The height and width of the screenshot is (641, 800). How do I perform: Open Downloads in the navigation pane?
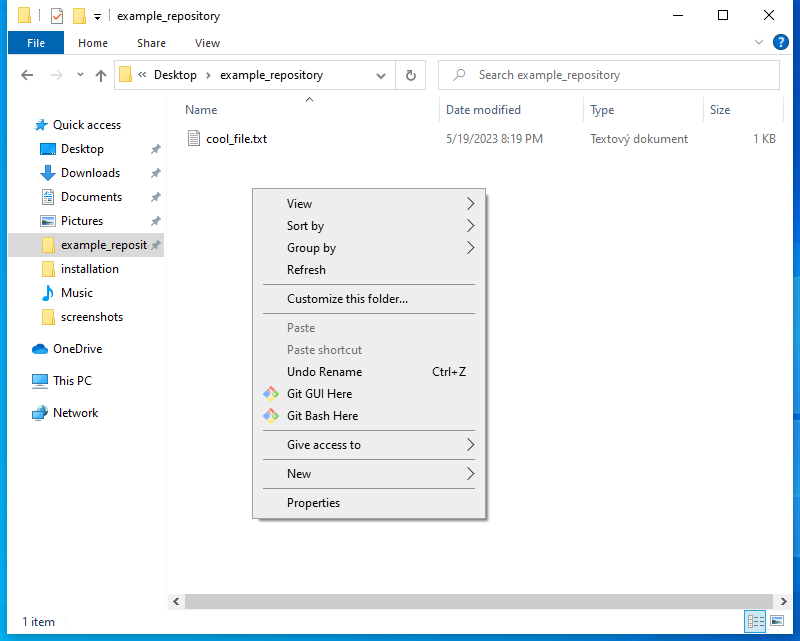coord(90,173)
